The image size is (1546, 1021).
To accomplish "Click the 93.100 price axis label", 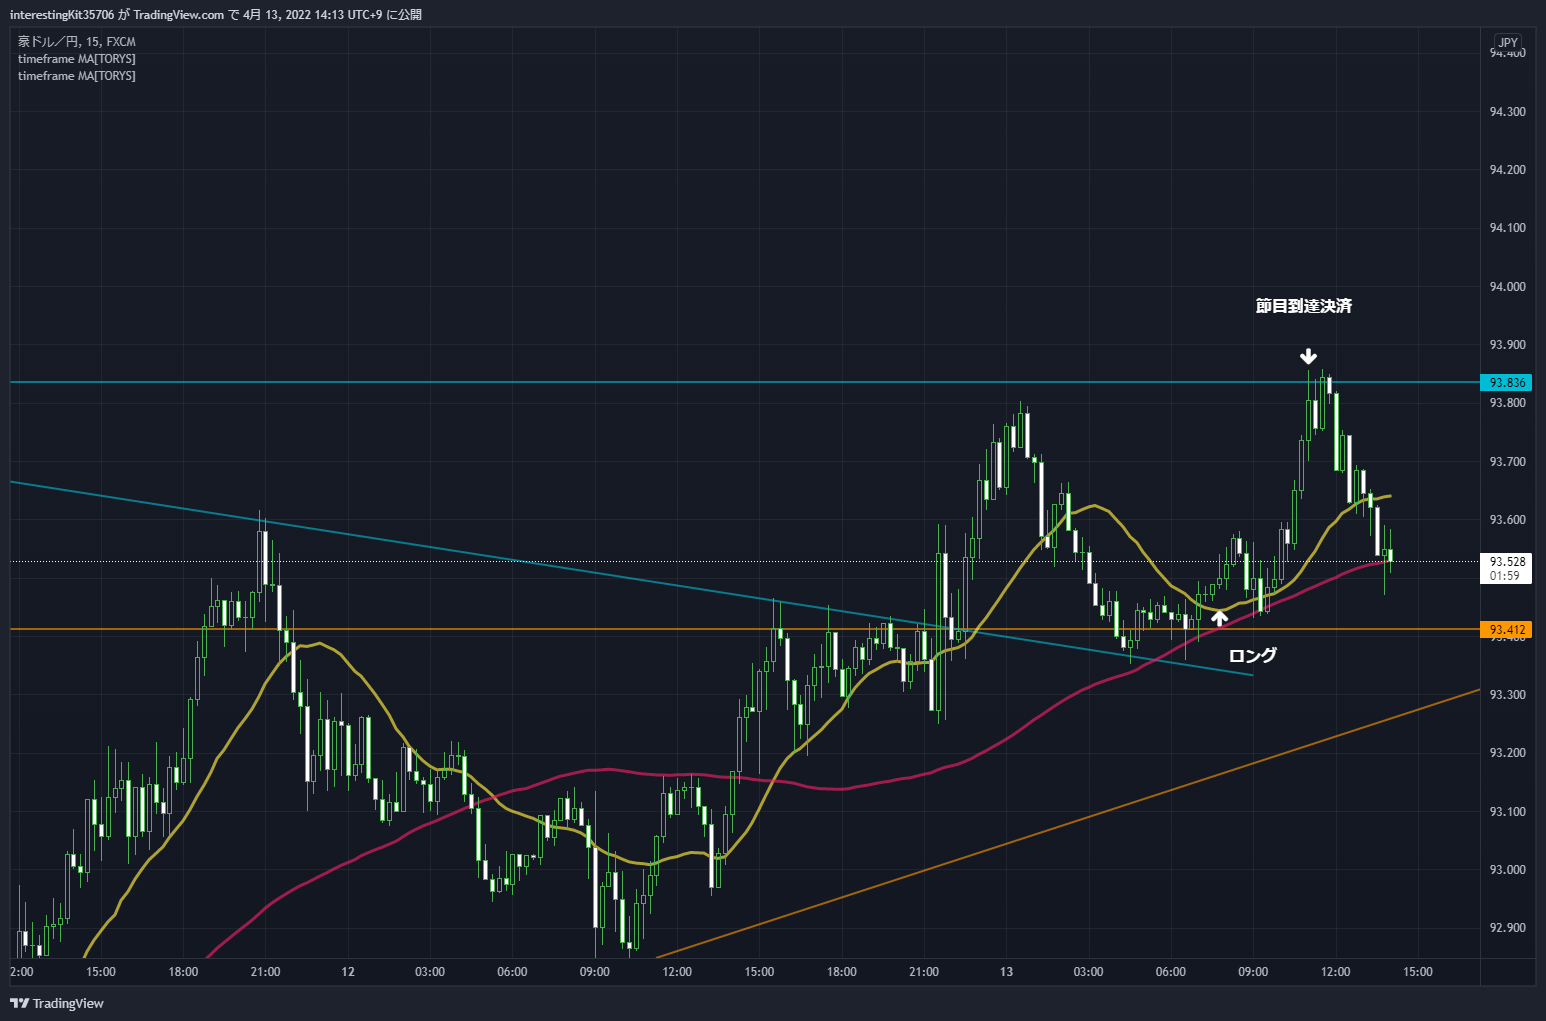I will (1507, 812).
